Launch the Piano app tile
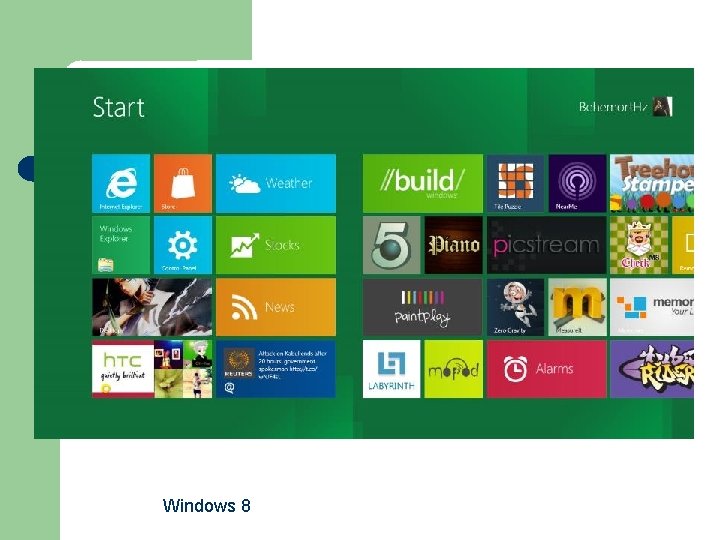720x540 pixels. tap(453, 245)
